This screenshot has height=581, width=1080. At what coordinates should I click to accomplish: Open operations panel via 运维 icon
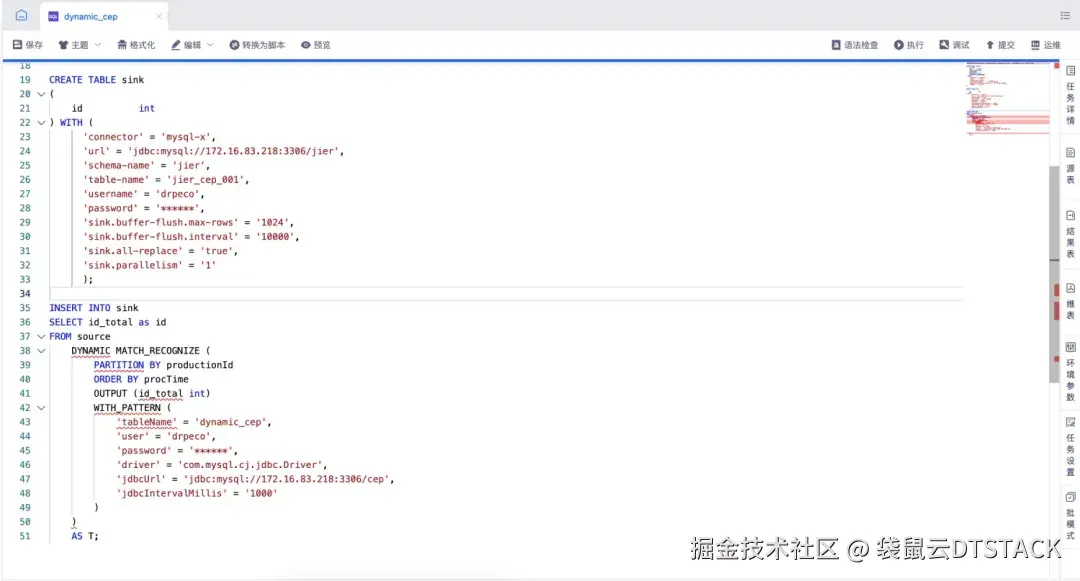point(1046,44)
